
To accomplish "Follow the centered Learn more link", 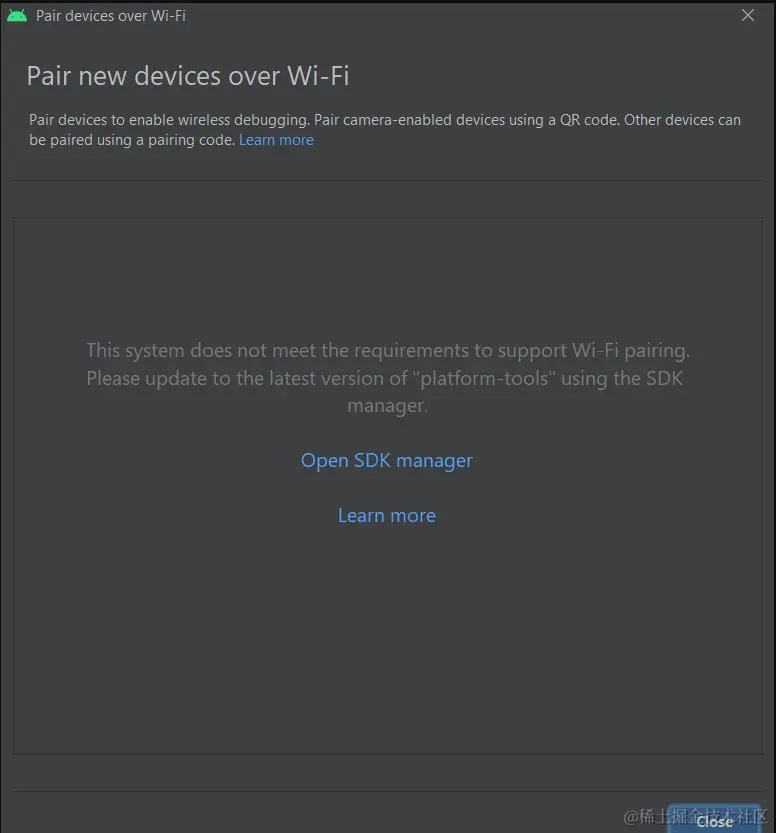I will [x=387, y=516].
